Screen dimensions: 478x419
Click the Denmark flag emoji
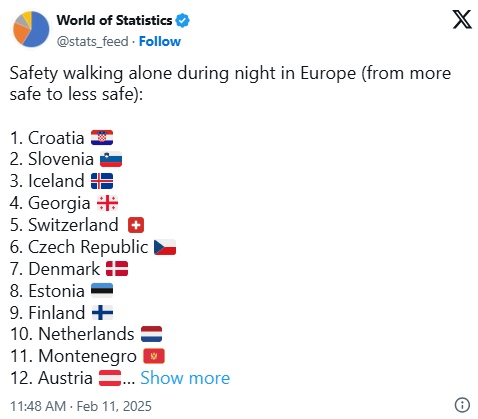[x=117, y=269]
